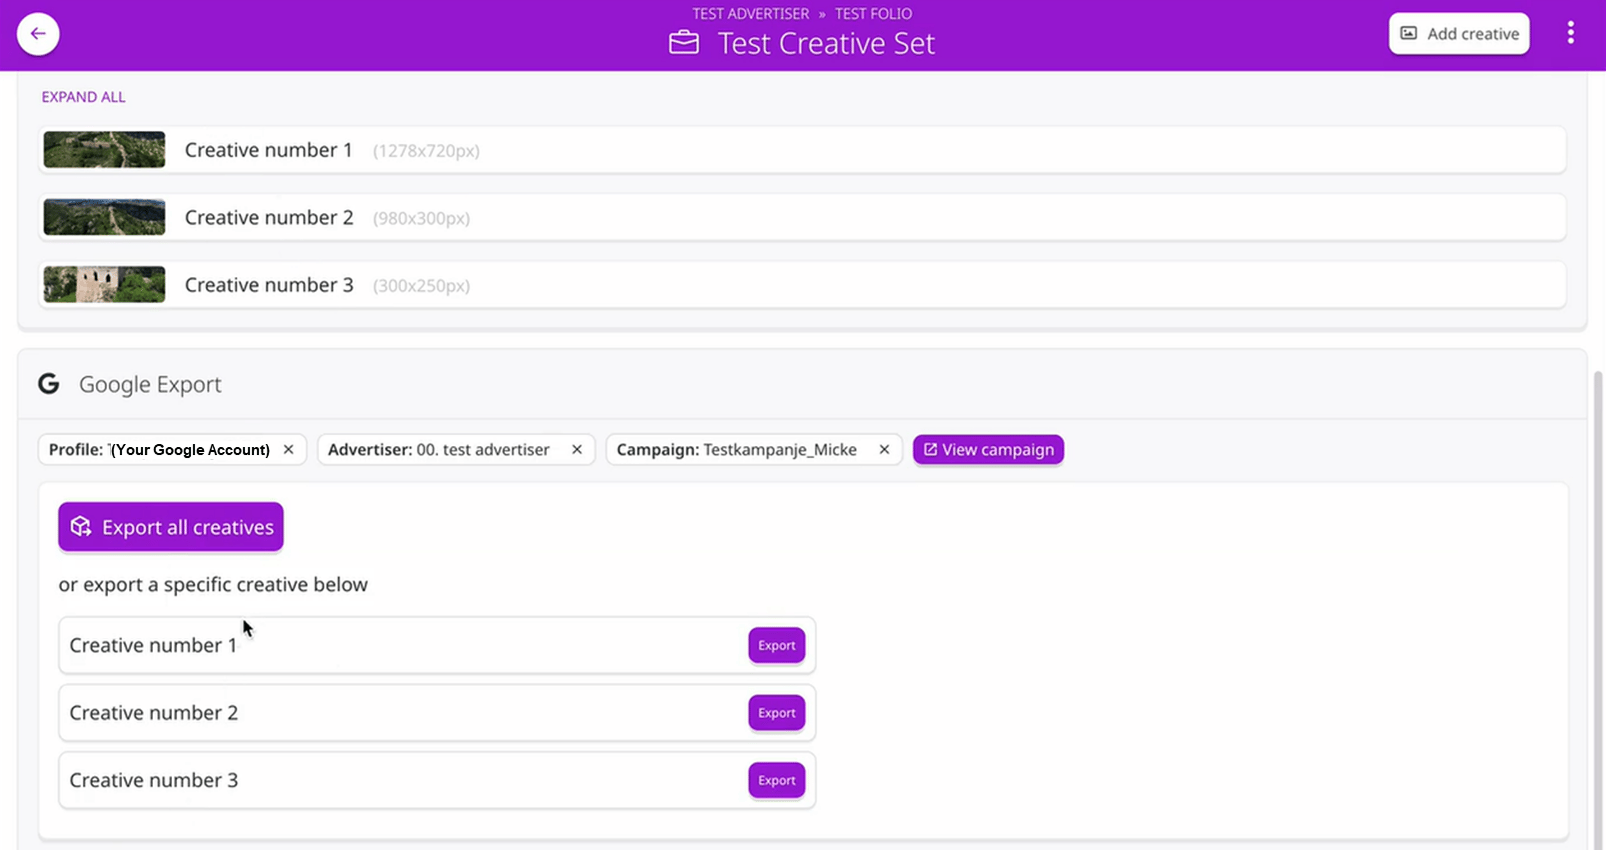Click the Add creative button
The width and height of the screenshot is (1606, 850).
[1458, 34]
